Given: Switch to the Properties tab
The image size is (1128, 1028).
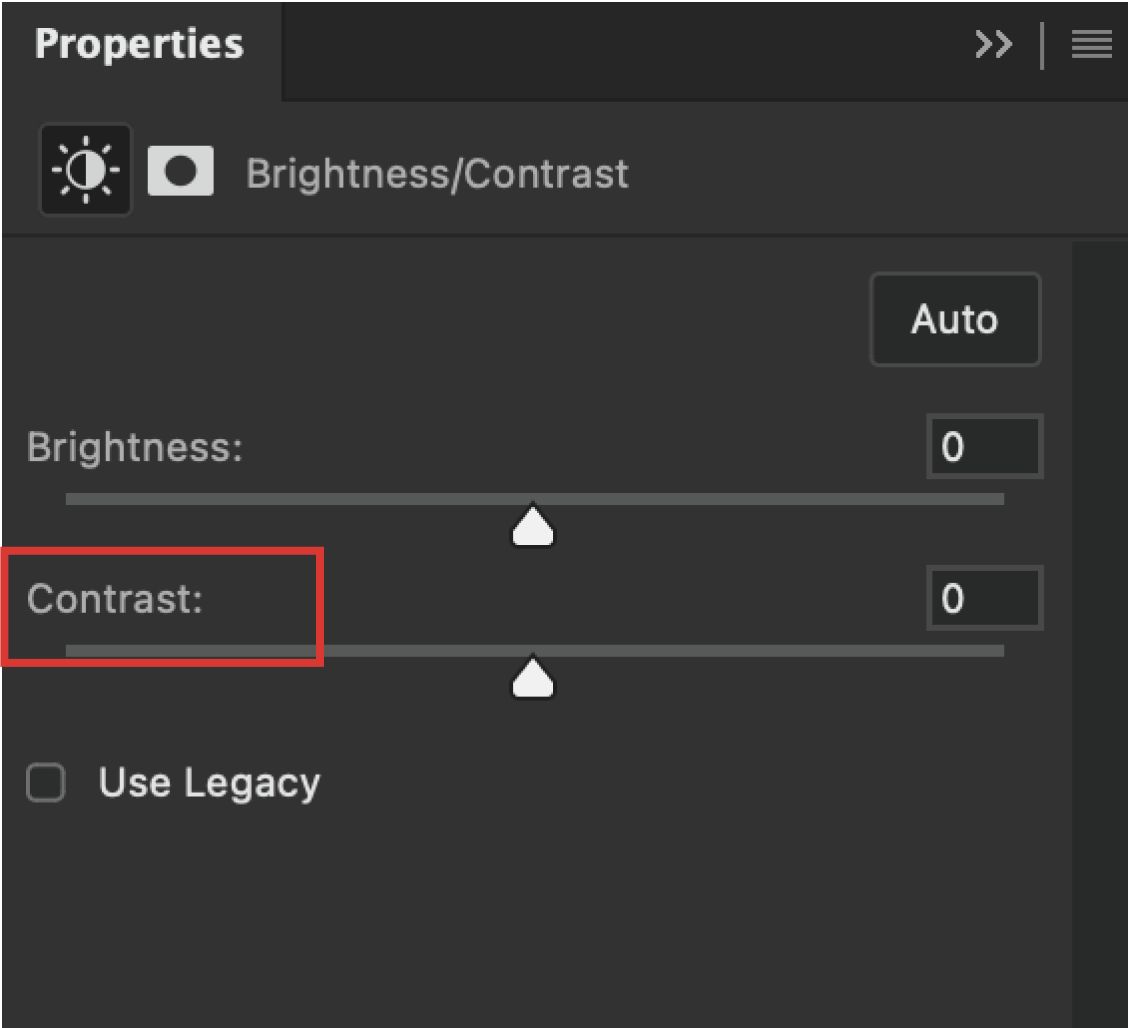Looking at the screenshot, I should 140,44.
